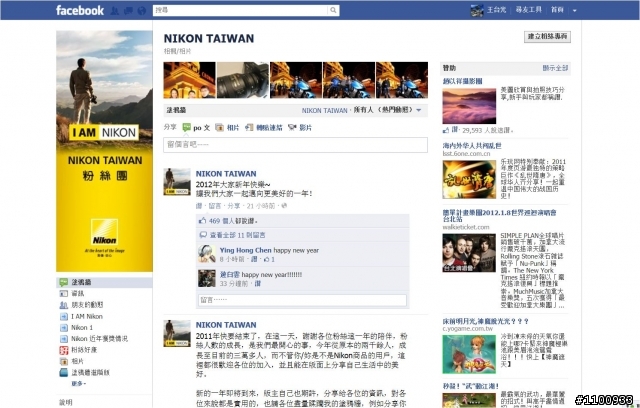Select the link share option

(x=264, y=128)
